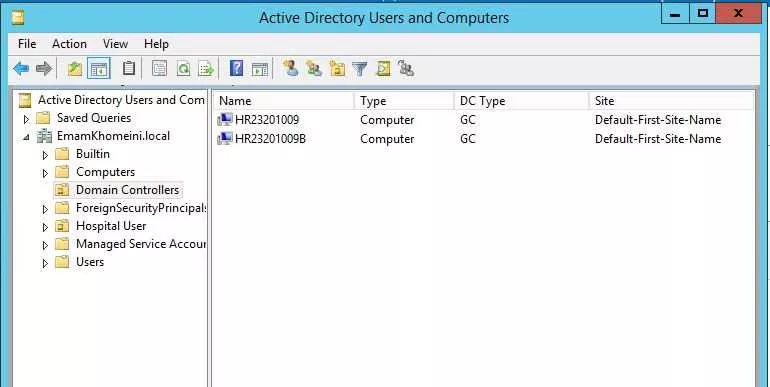Viewport: 770px width, 387px height.
Task: Open Filter Options with the funnel icon
Action: (359, 69)
